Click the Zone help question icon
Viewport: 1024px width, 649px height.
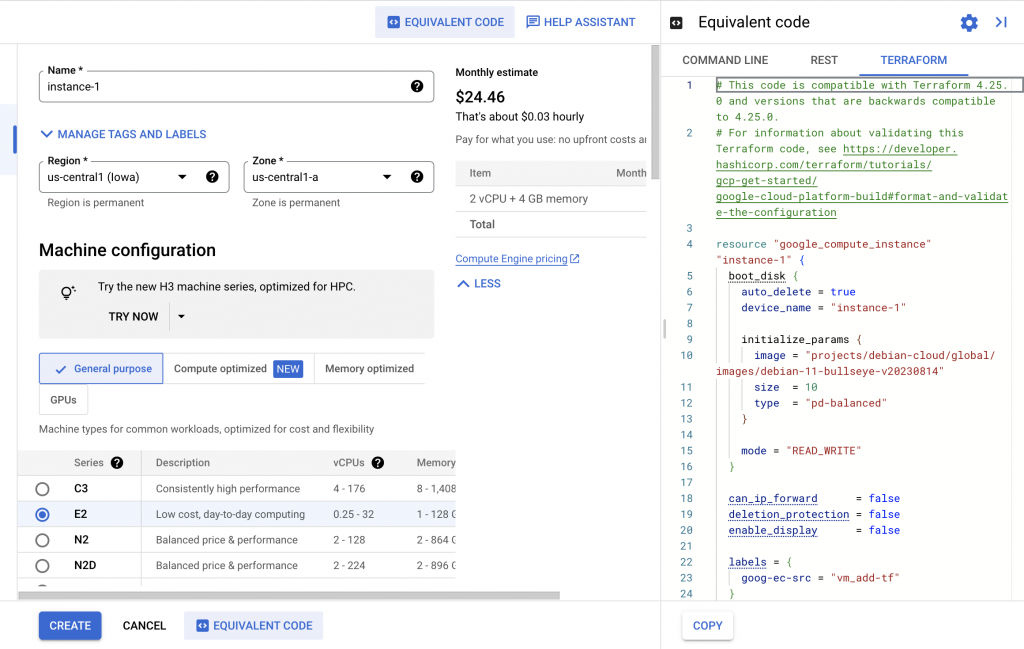(417, 177)
